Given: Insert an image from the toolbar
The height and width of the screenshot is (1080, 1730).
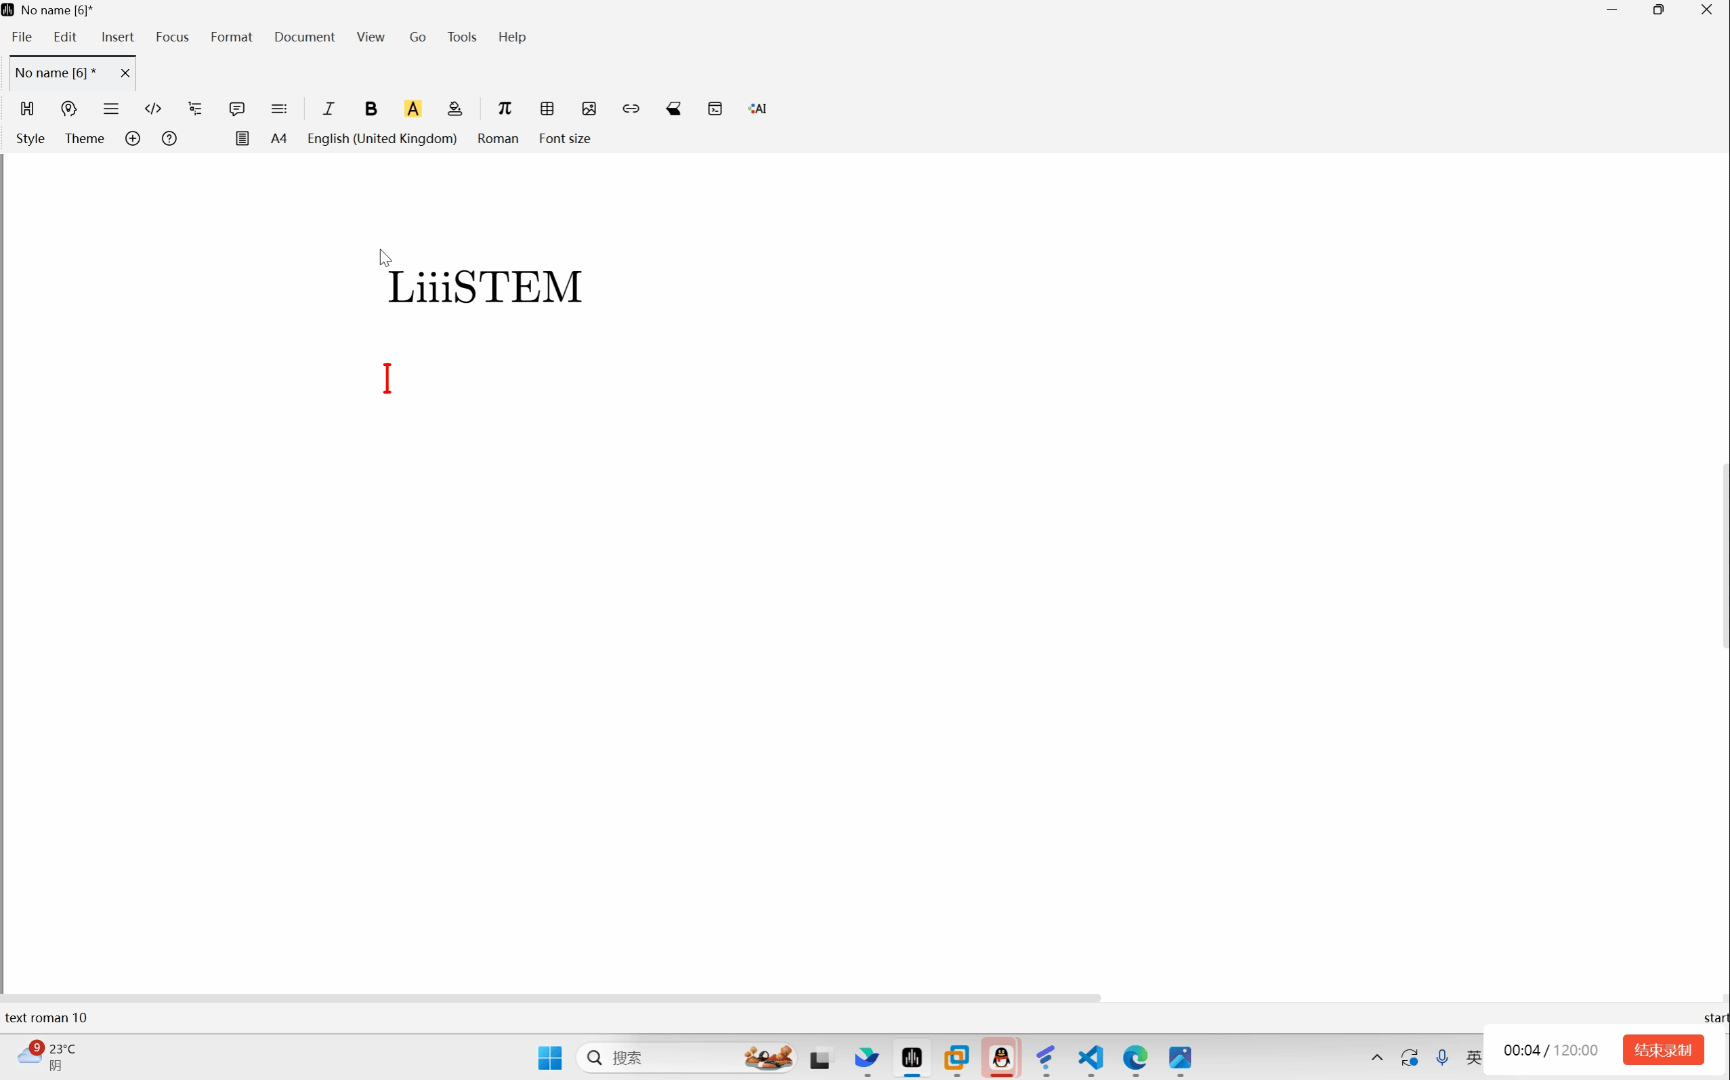Looking at the screenshot, I should [x=589, y=108].
